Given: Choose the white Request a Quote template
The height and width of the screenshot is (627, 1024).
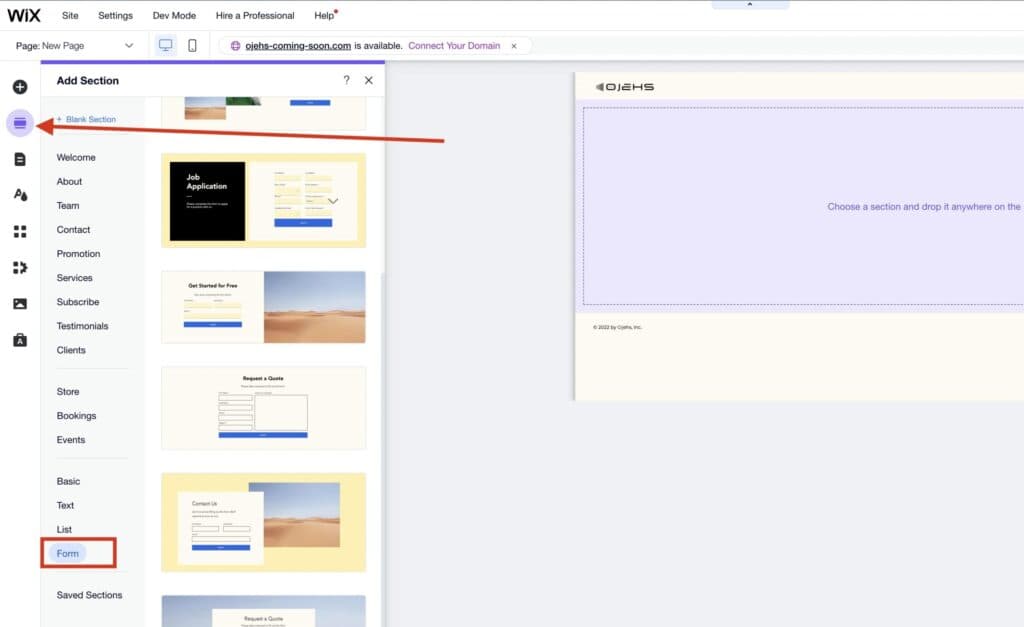Looking at the screenshot, I should tap(264, 408).
